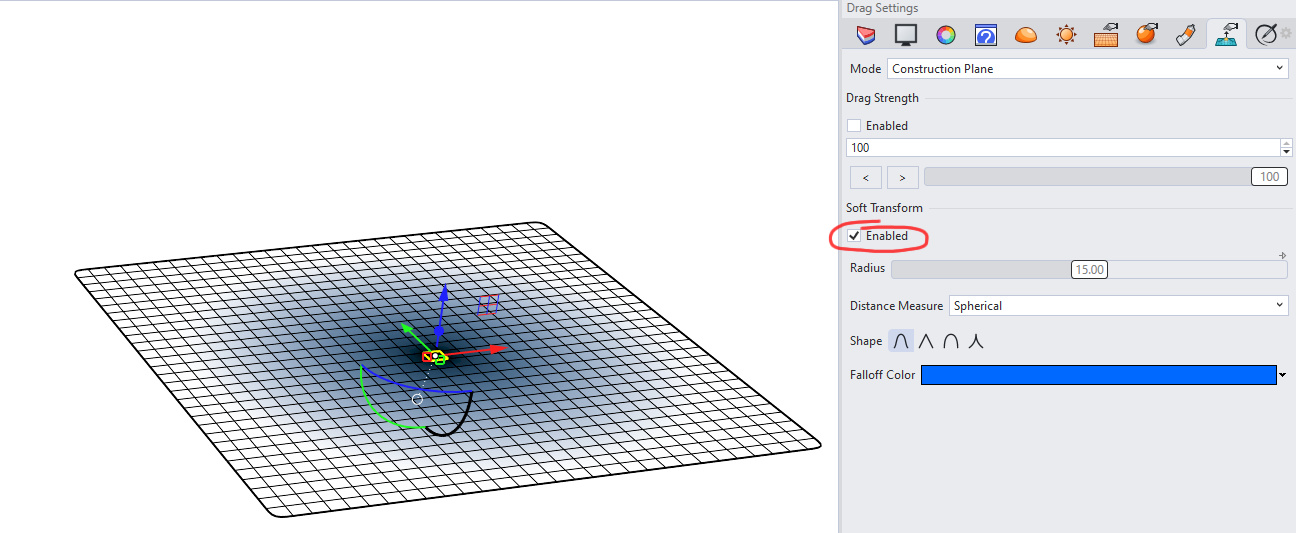
Task: Select the smooth bell falloff shape
Action: coord(901,341)
